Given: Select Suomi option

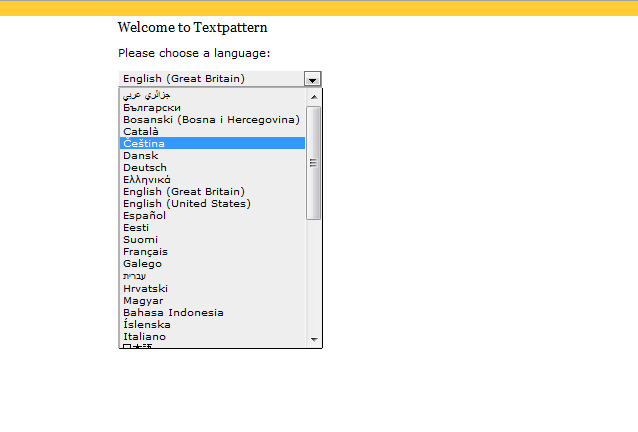Looking at the screenshot, I should pyautogui.click(x=213, y=240).
